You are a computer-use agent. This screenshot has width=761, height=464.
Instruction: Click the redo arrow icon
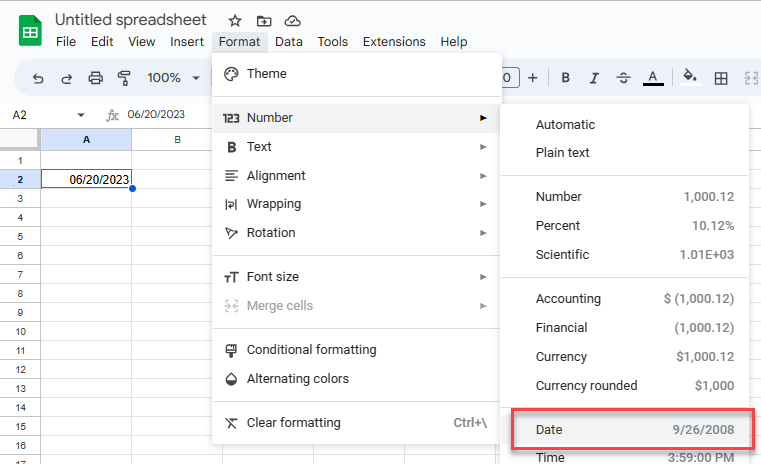[67, 78]
